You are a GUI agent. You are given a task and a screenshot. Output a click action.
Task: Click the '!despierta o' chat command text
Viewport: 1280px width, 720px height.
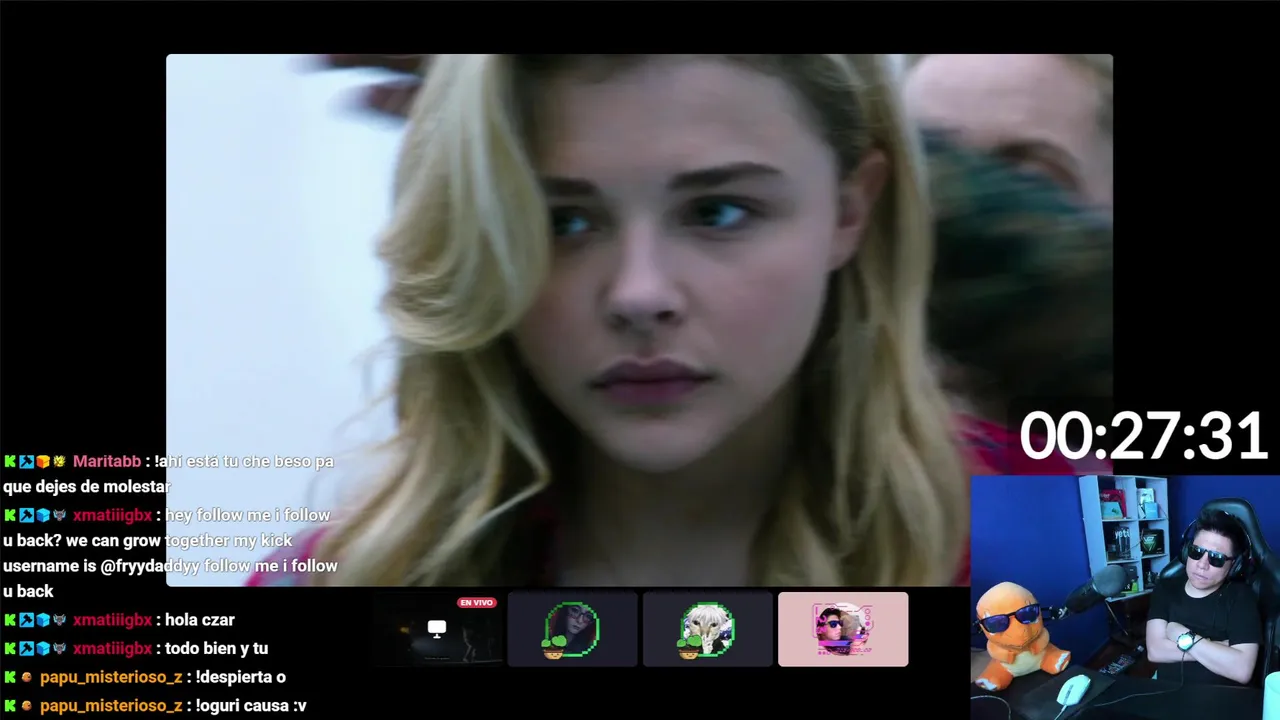[241, 677]
